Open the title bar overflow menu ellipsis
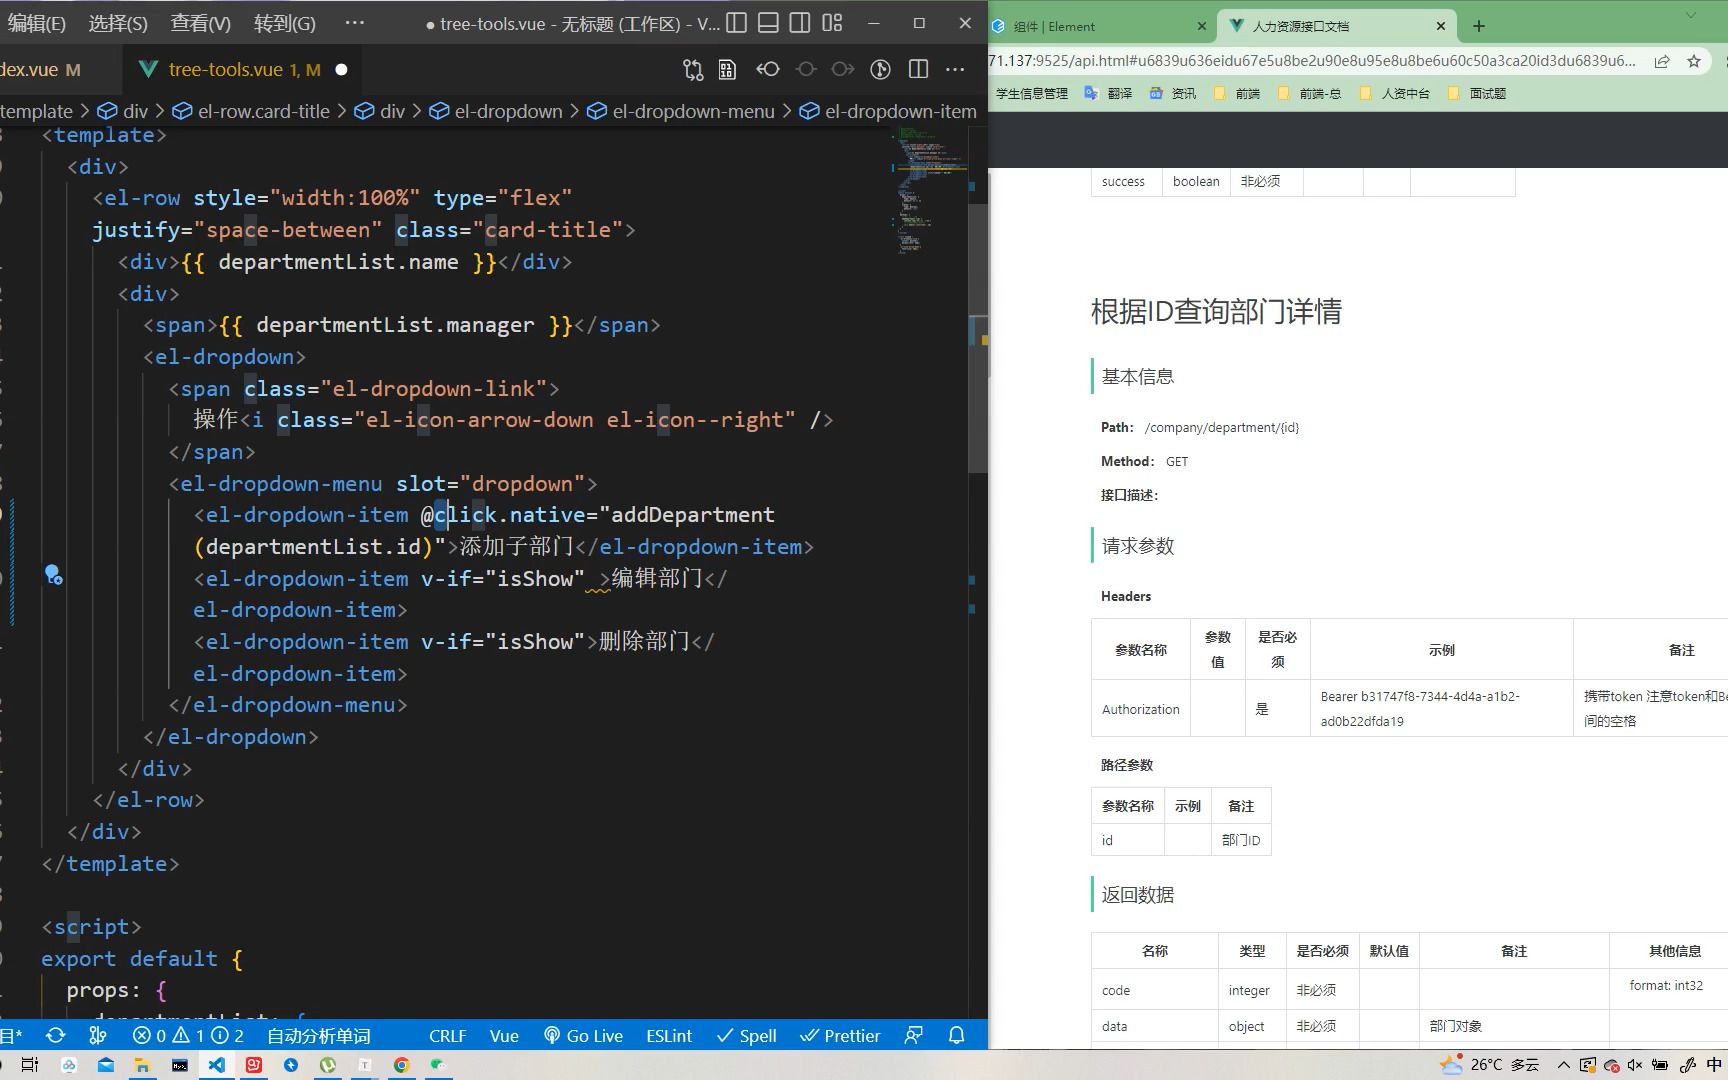Screen dimensions: 1728x1080 tap(354, 23)
